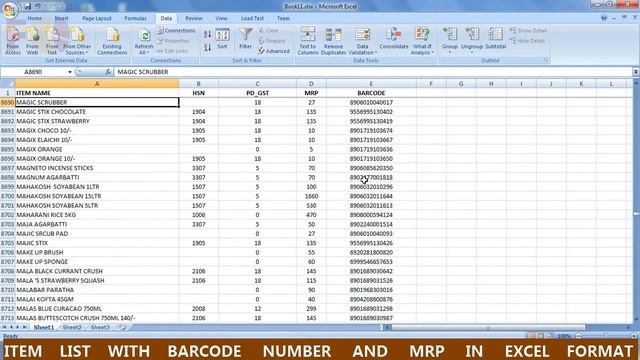Image resolution: width=640 pixels, height=360 pixels.
Task: Click the Data Validation icon
Action: point(362,35)
